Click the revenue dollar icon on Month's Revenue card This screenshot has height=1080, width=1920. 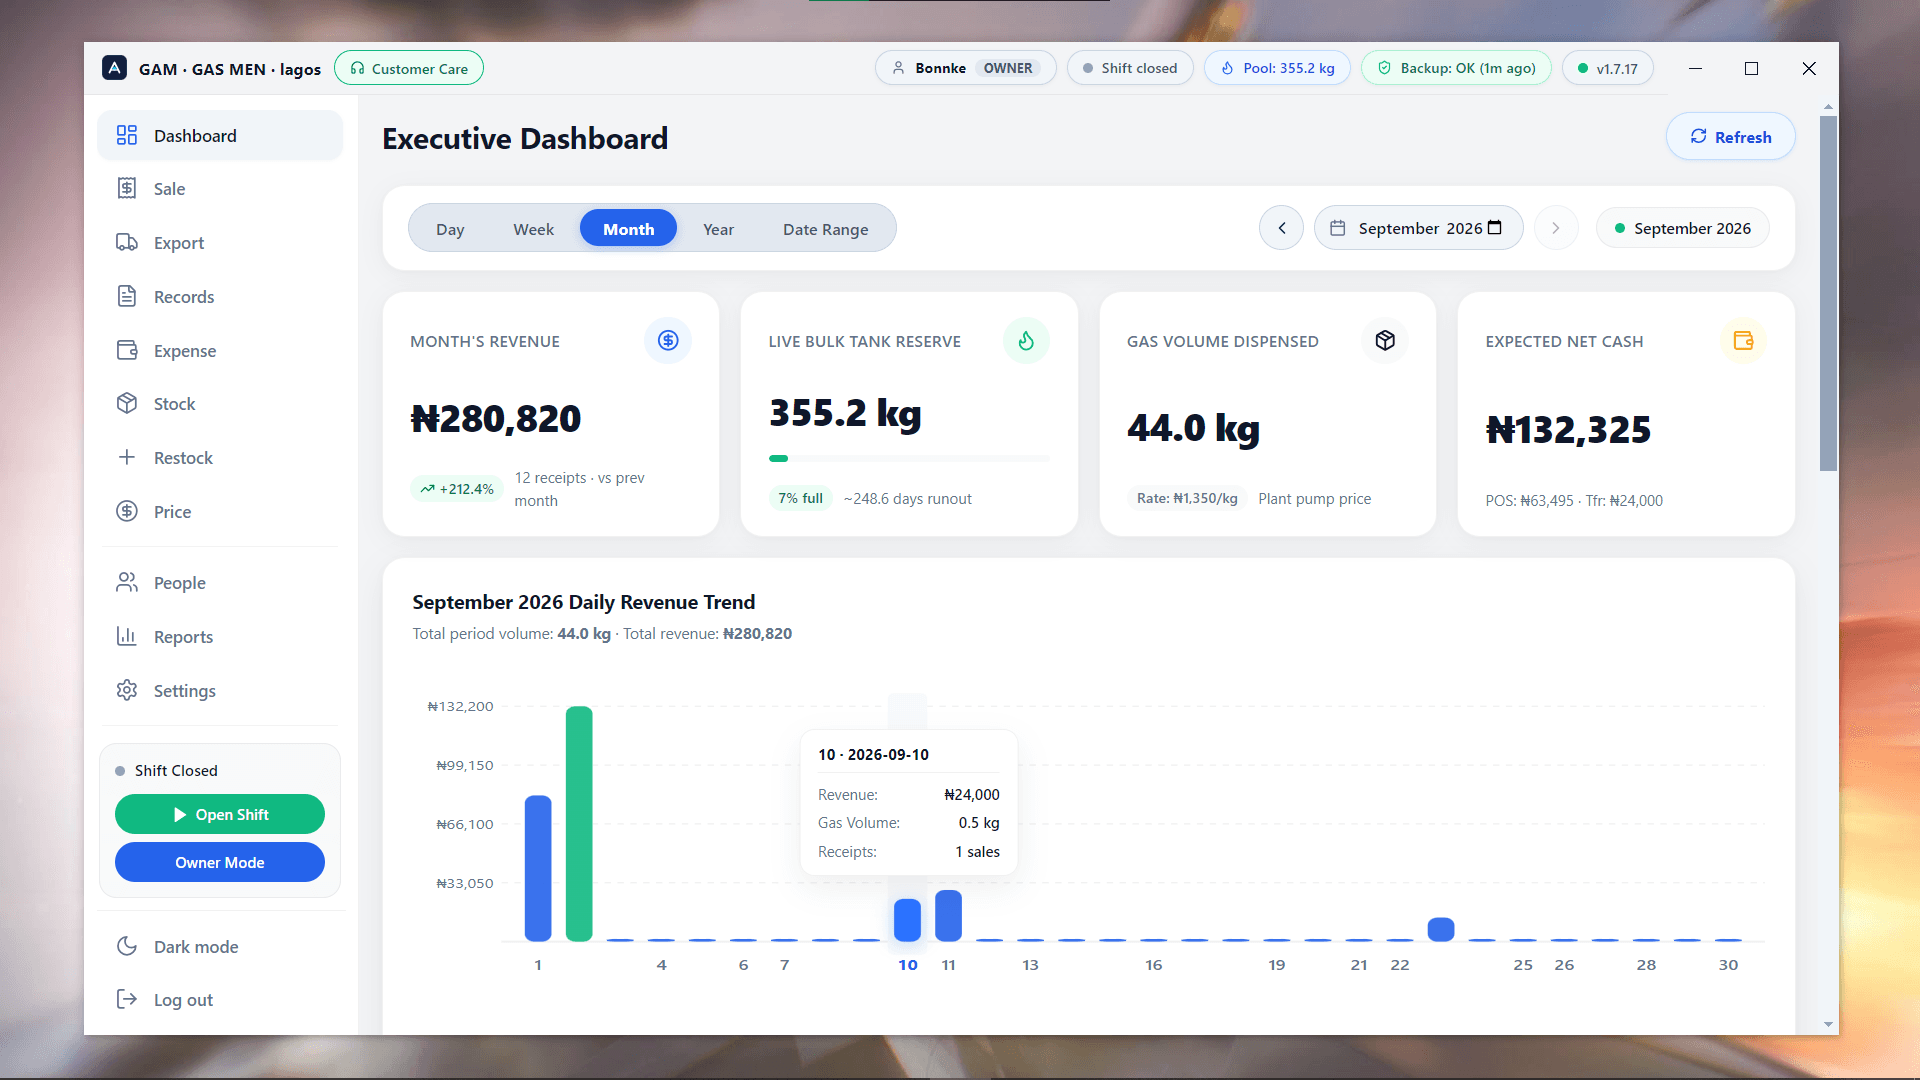tap(668, 341)
